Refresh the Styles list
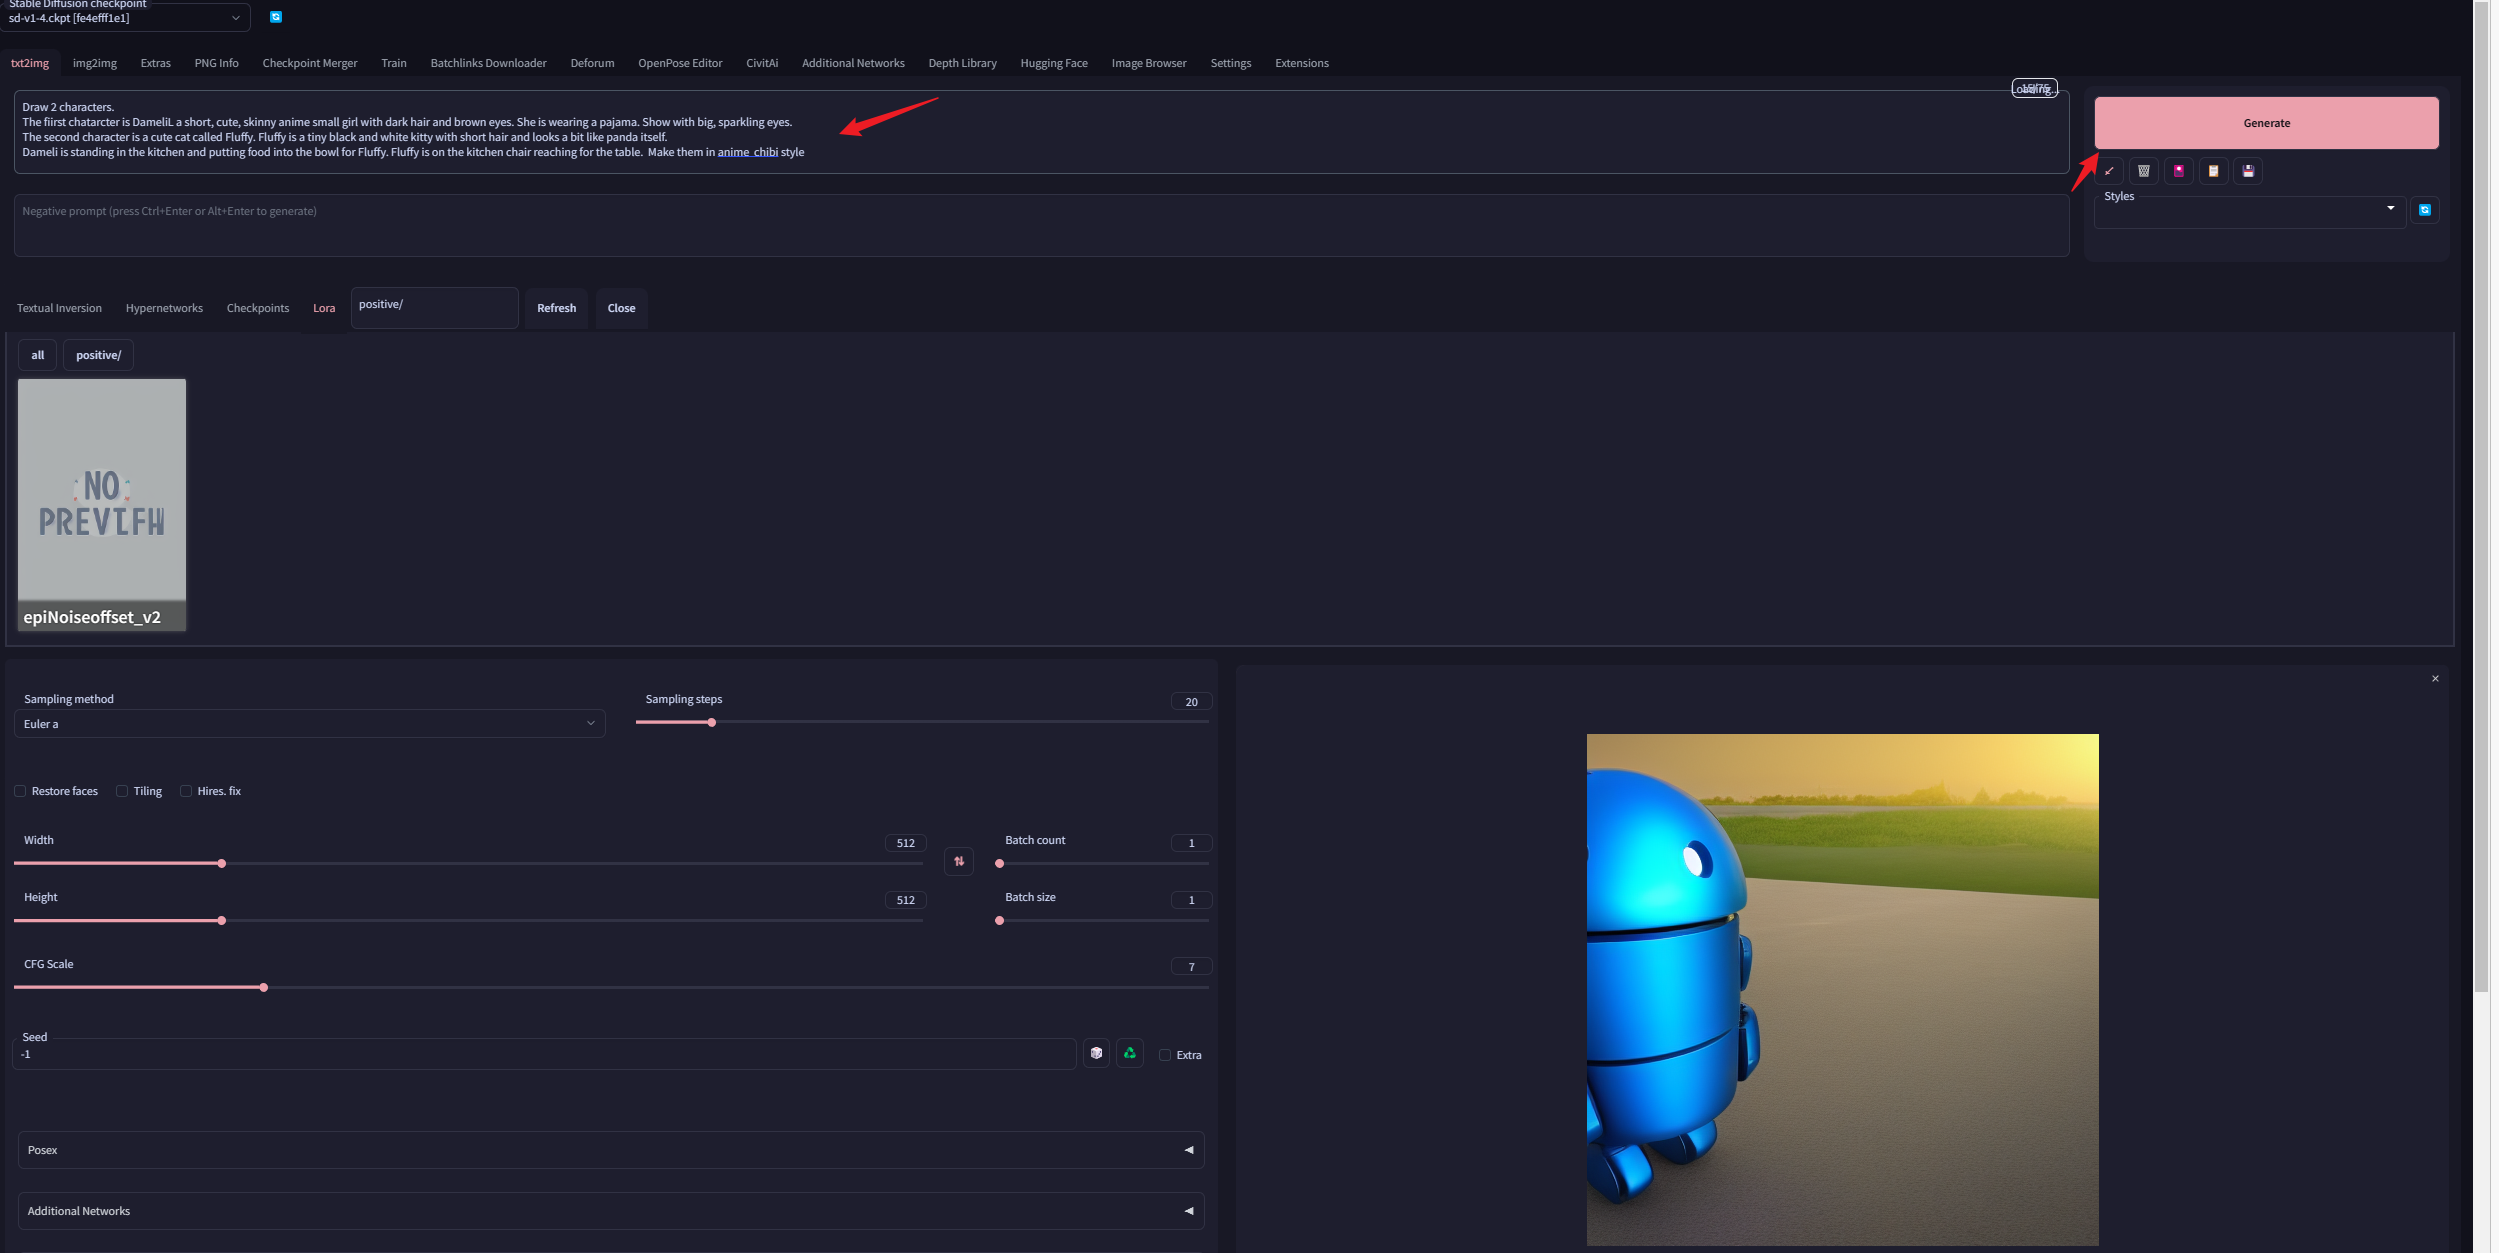This screenshot has width=2499, height=1253. click(2425, 210)
